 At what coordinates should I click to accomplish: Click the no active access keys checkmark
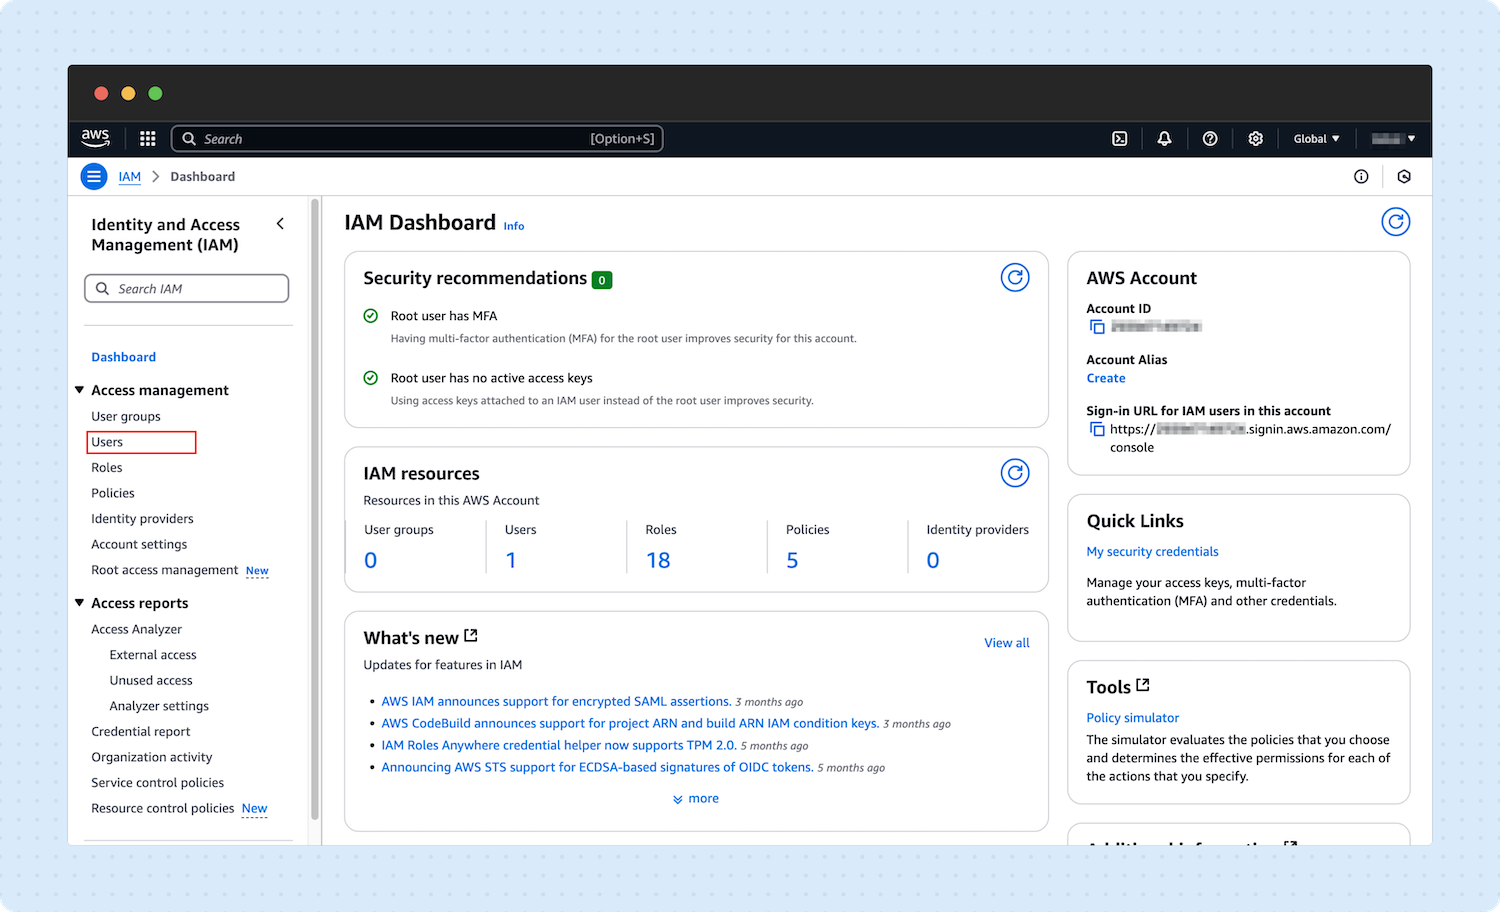point(371,378)
